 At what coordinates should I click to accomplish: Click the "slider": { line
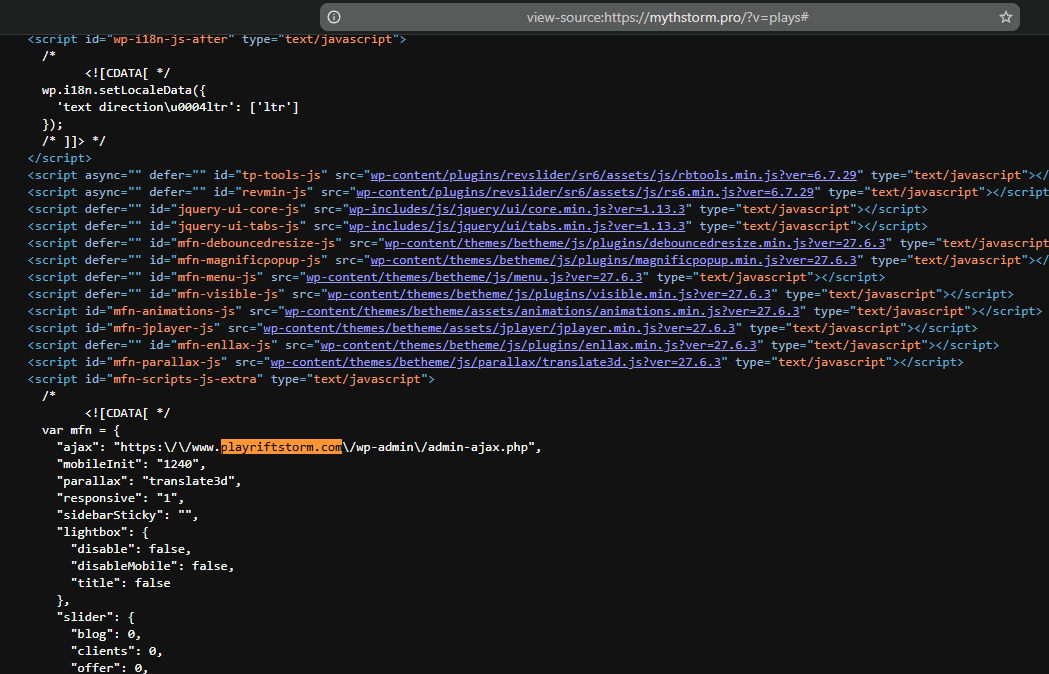click(x=96, y=617)
